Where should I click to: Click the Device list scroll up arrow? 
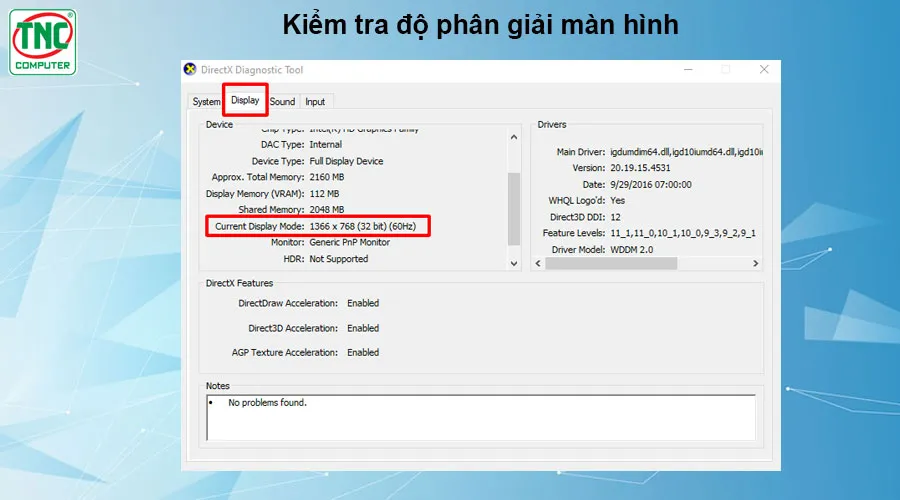coord(514,137)
